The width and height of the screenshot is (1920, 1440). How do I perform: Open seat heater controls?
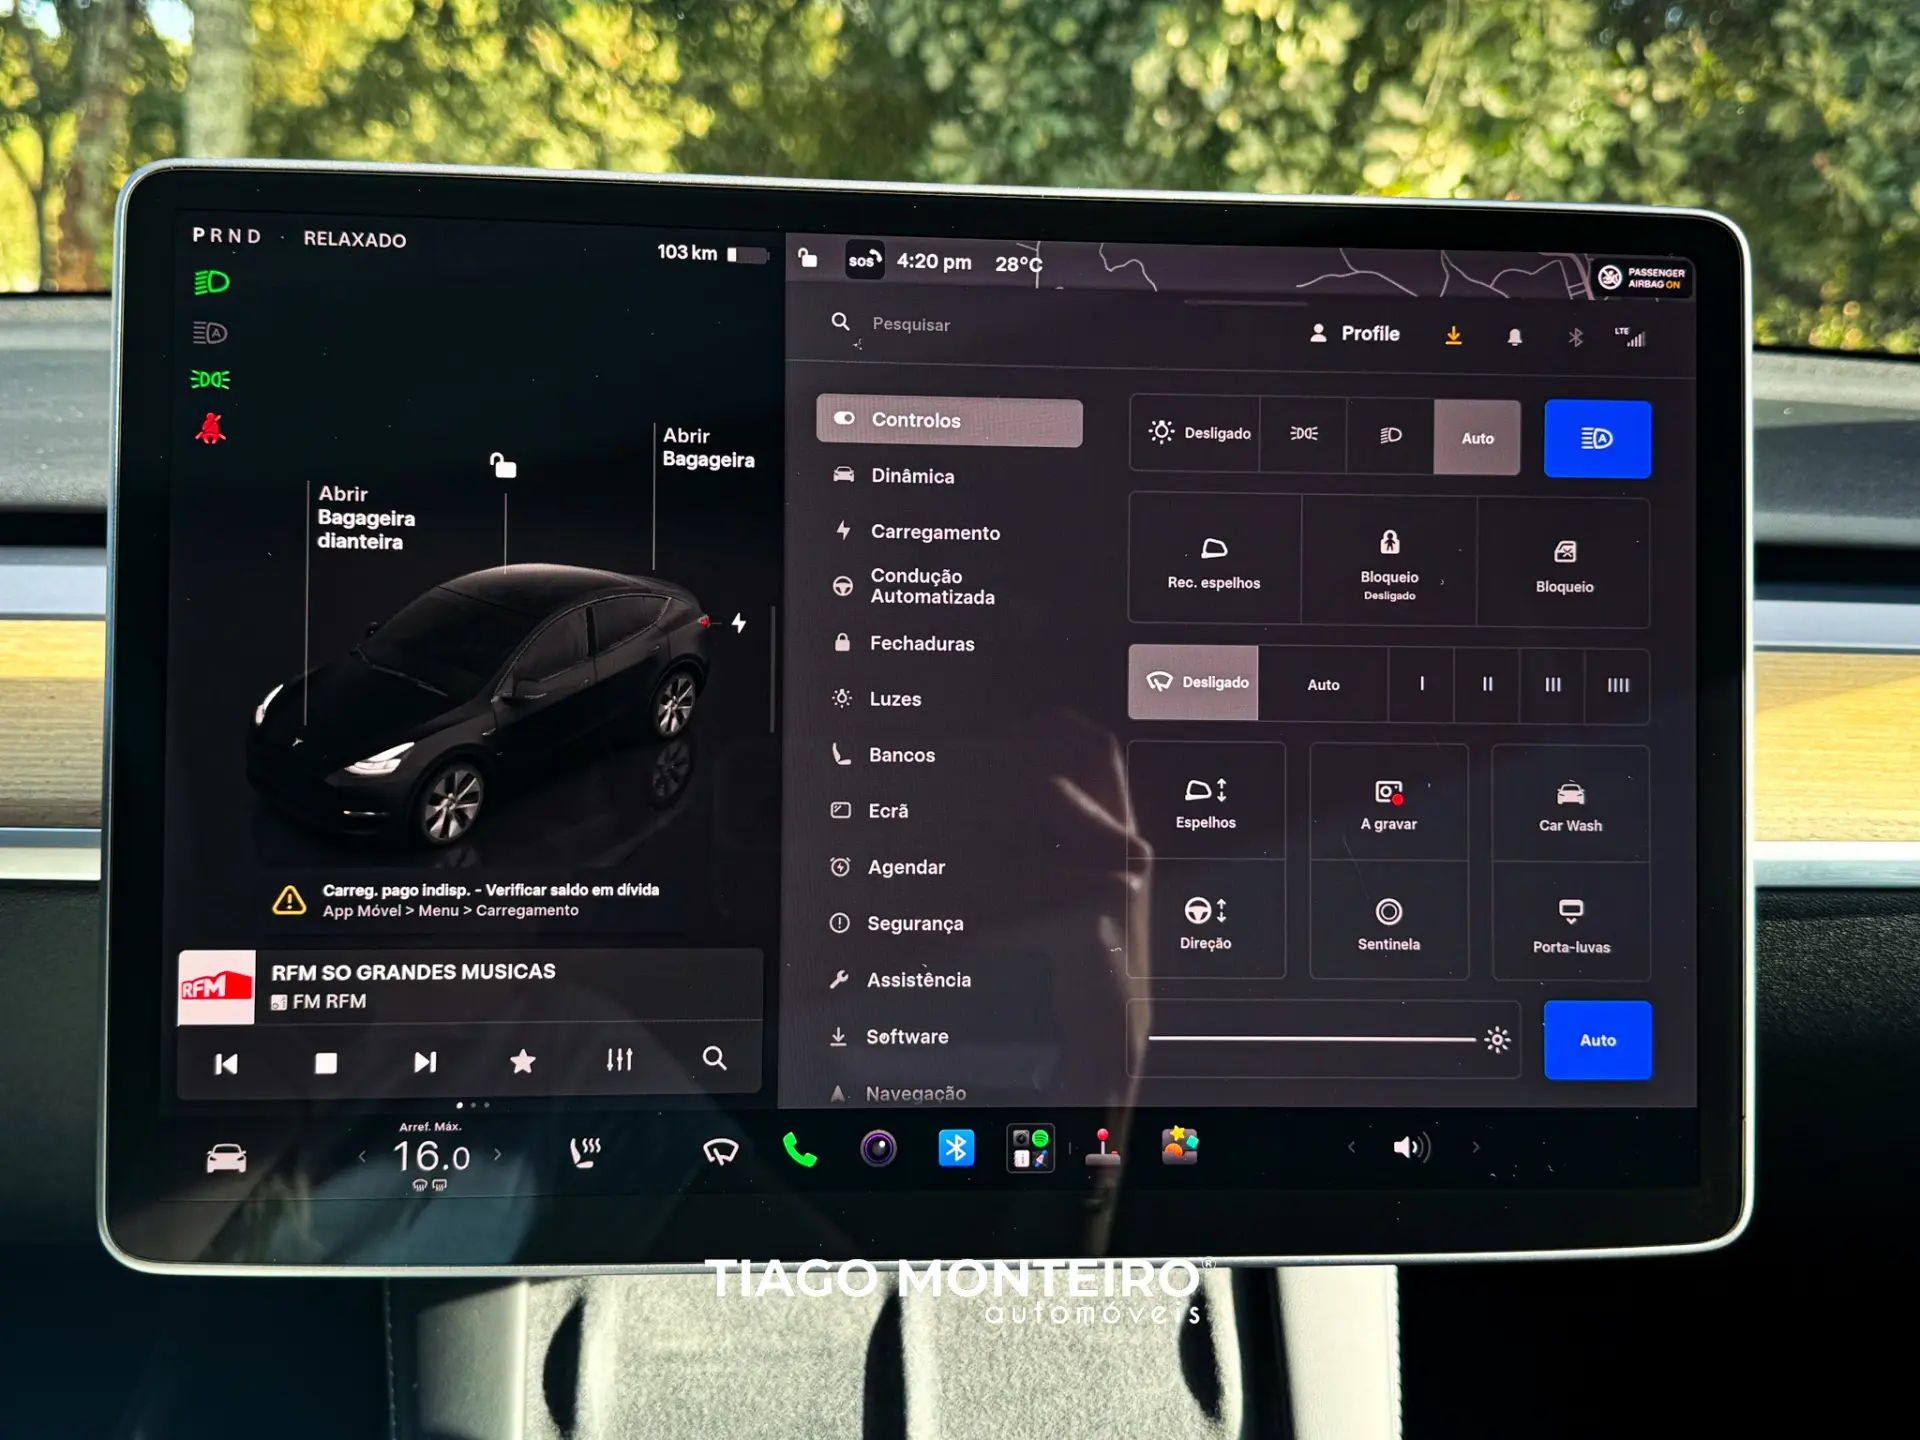coord(585,1152)
